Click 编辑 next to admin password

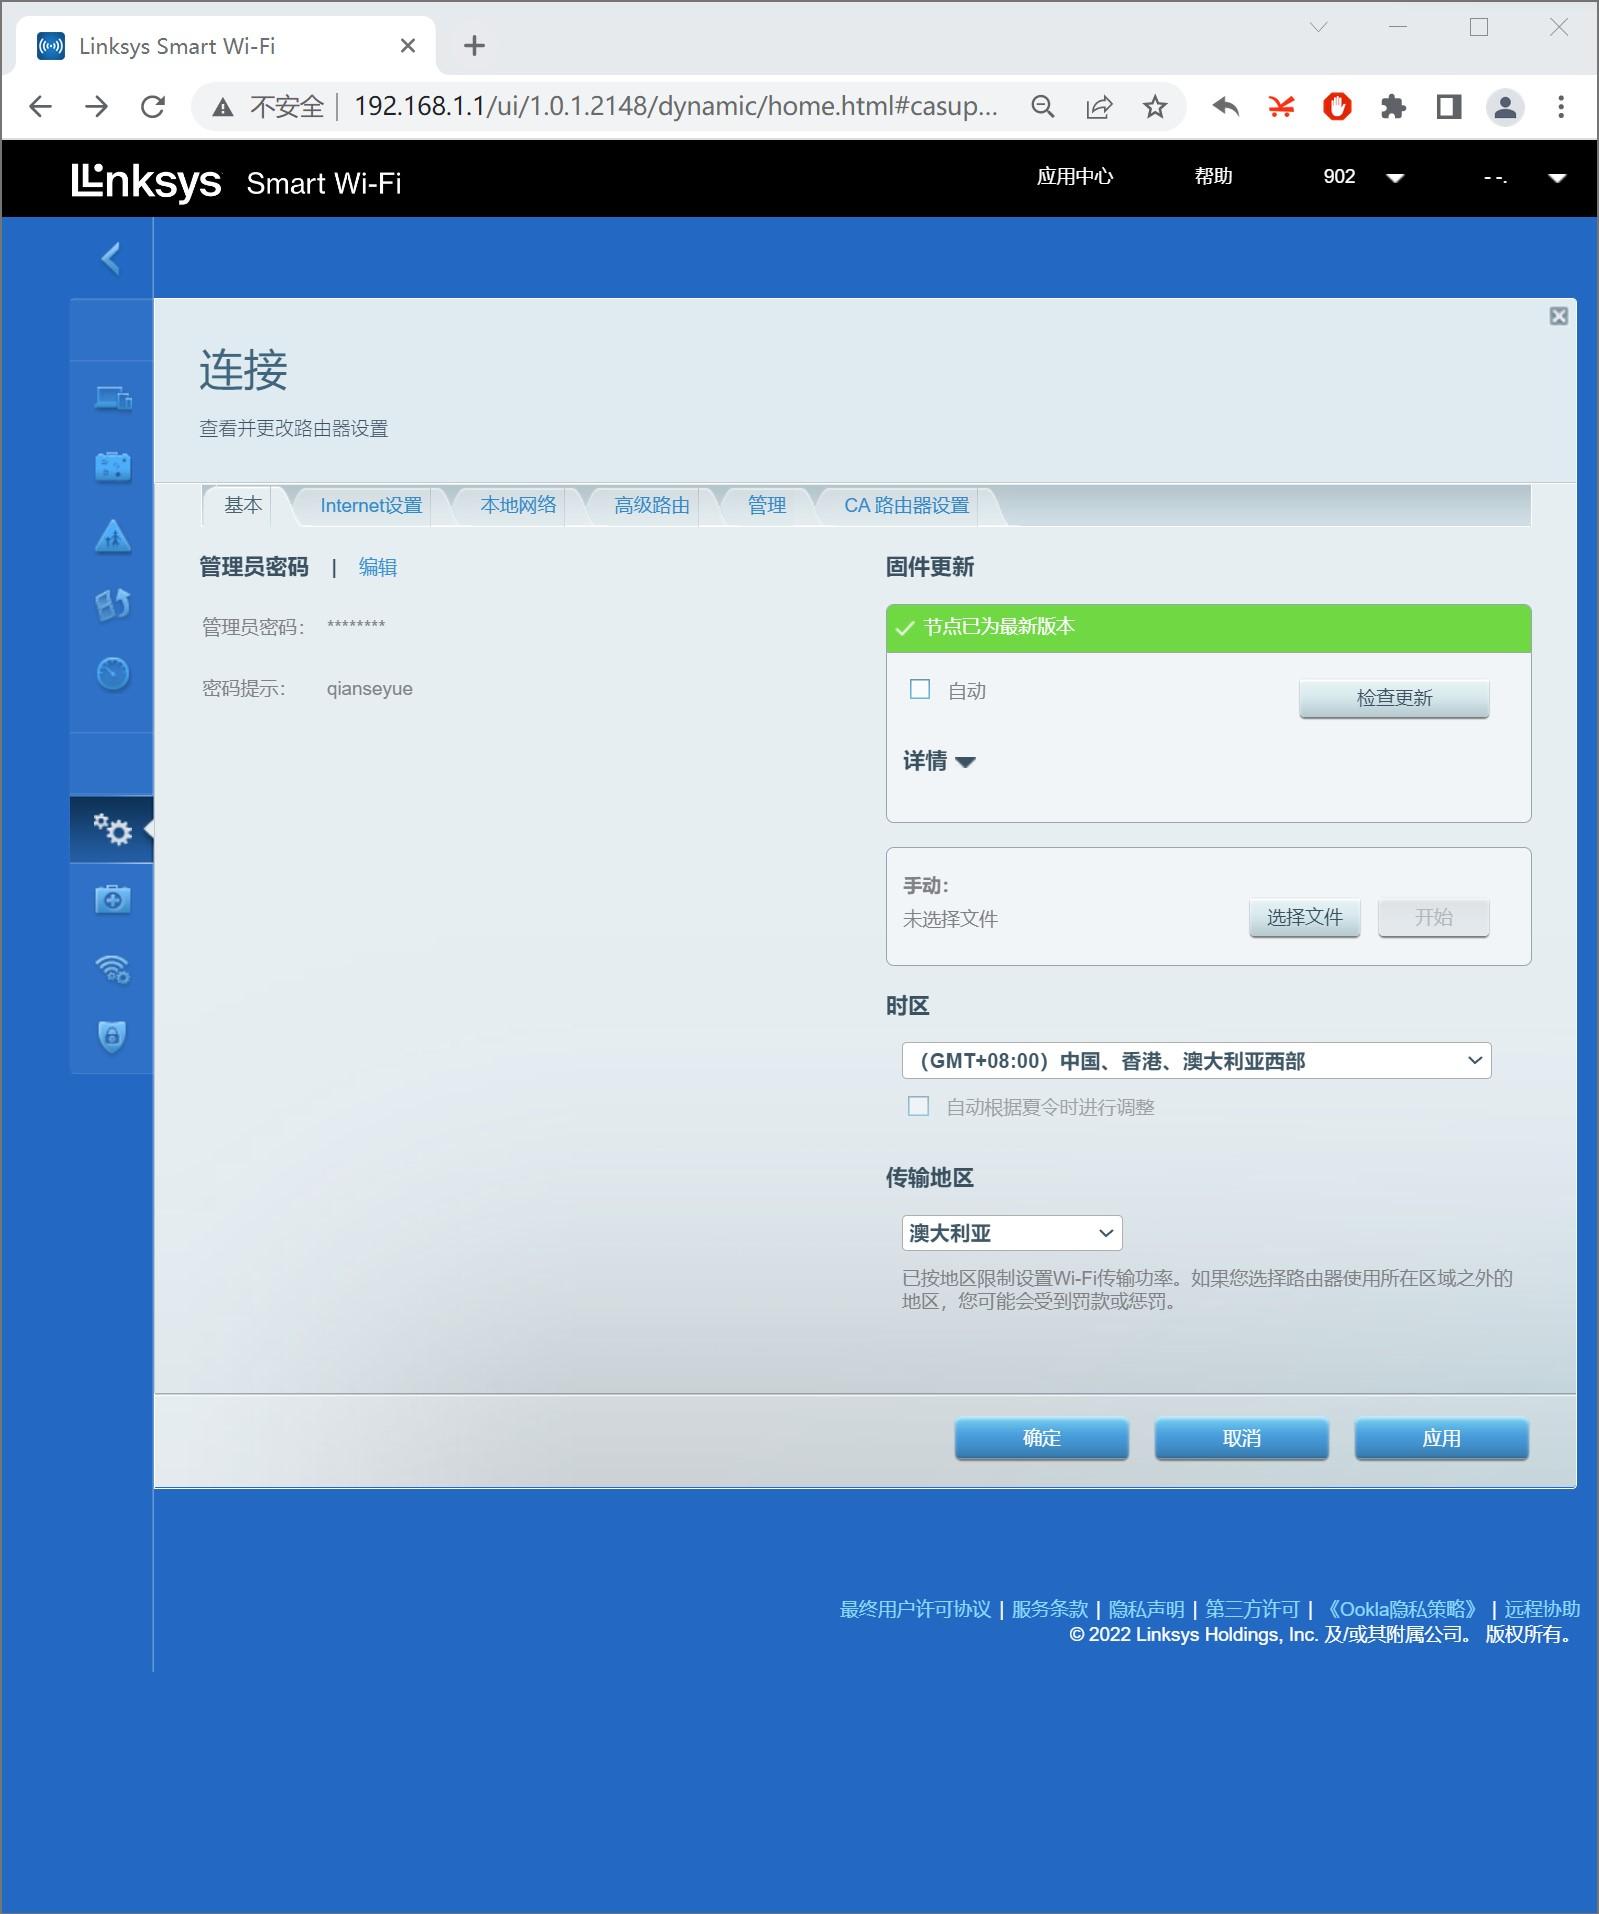[x=378, y=567]
